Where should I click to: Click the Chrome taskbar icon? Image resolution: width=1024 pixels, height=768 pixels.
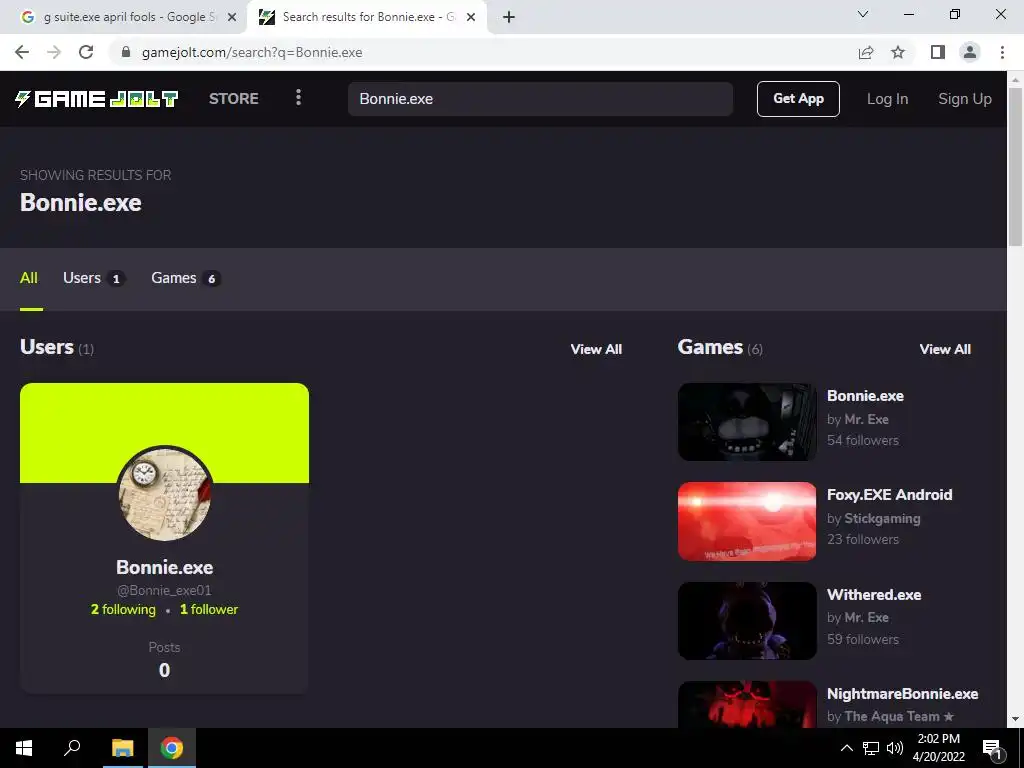172,748
